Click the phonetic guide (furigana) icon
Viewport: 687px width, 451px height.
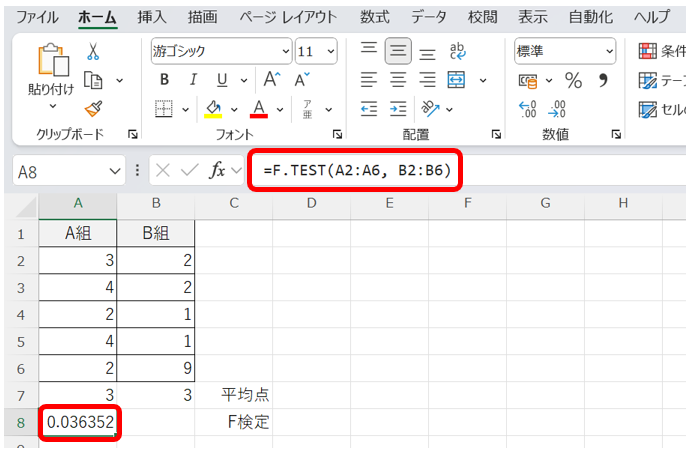tap(307, 109)
